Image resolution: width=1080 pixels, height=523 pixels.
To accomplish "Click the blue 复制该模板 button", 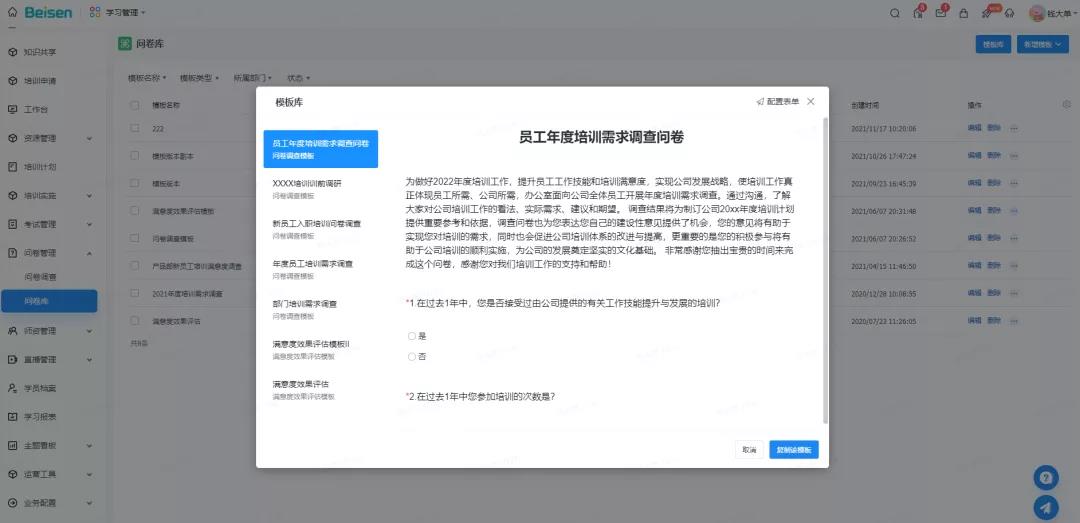I will click(793, 450).
